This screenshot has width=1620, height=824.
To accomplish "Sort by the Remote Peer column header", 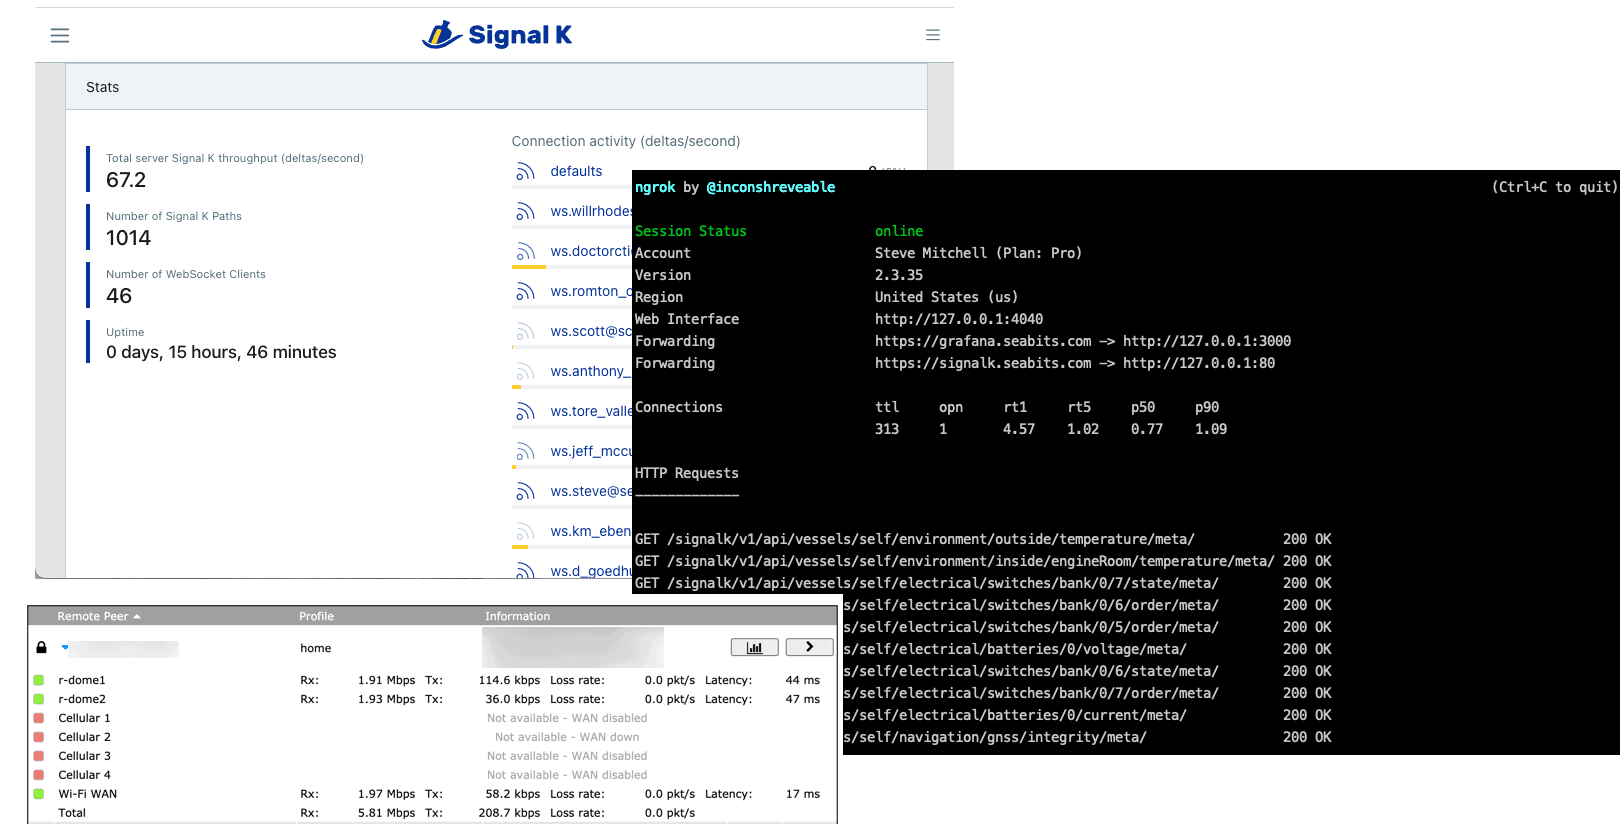I will 99,616.
